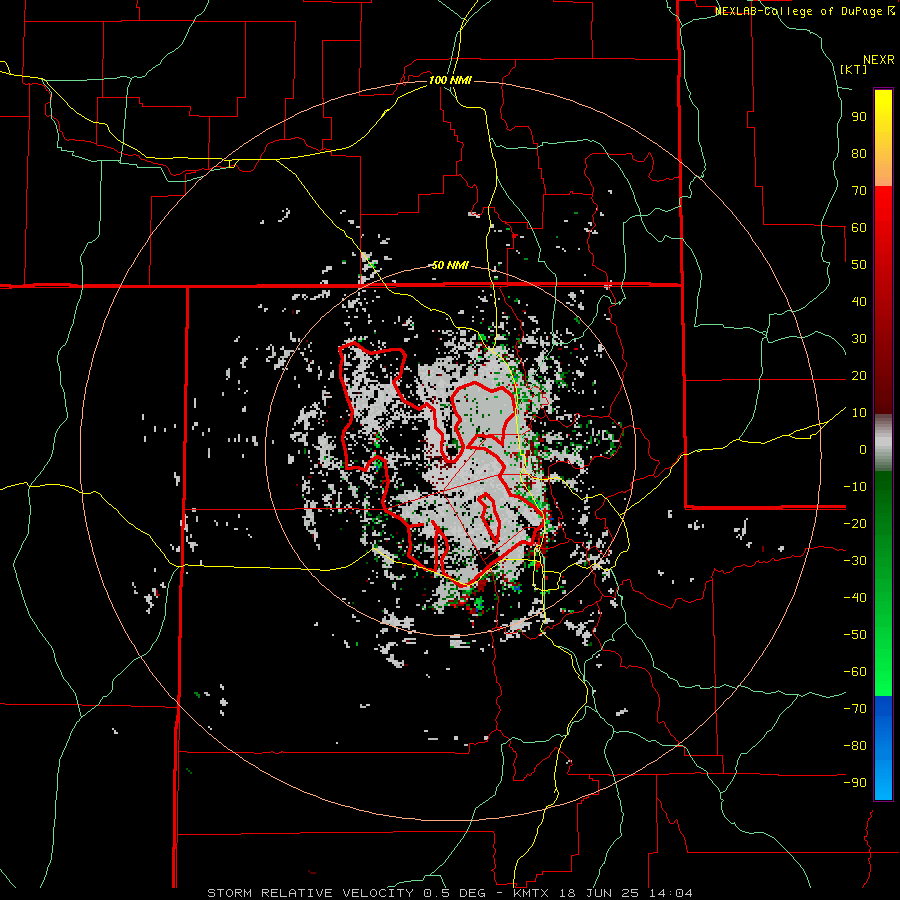Click the positive 10 knot scale label
The image size is (900, 900).
point(859,413)
